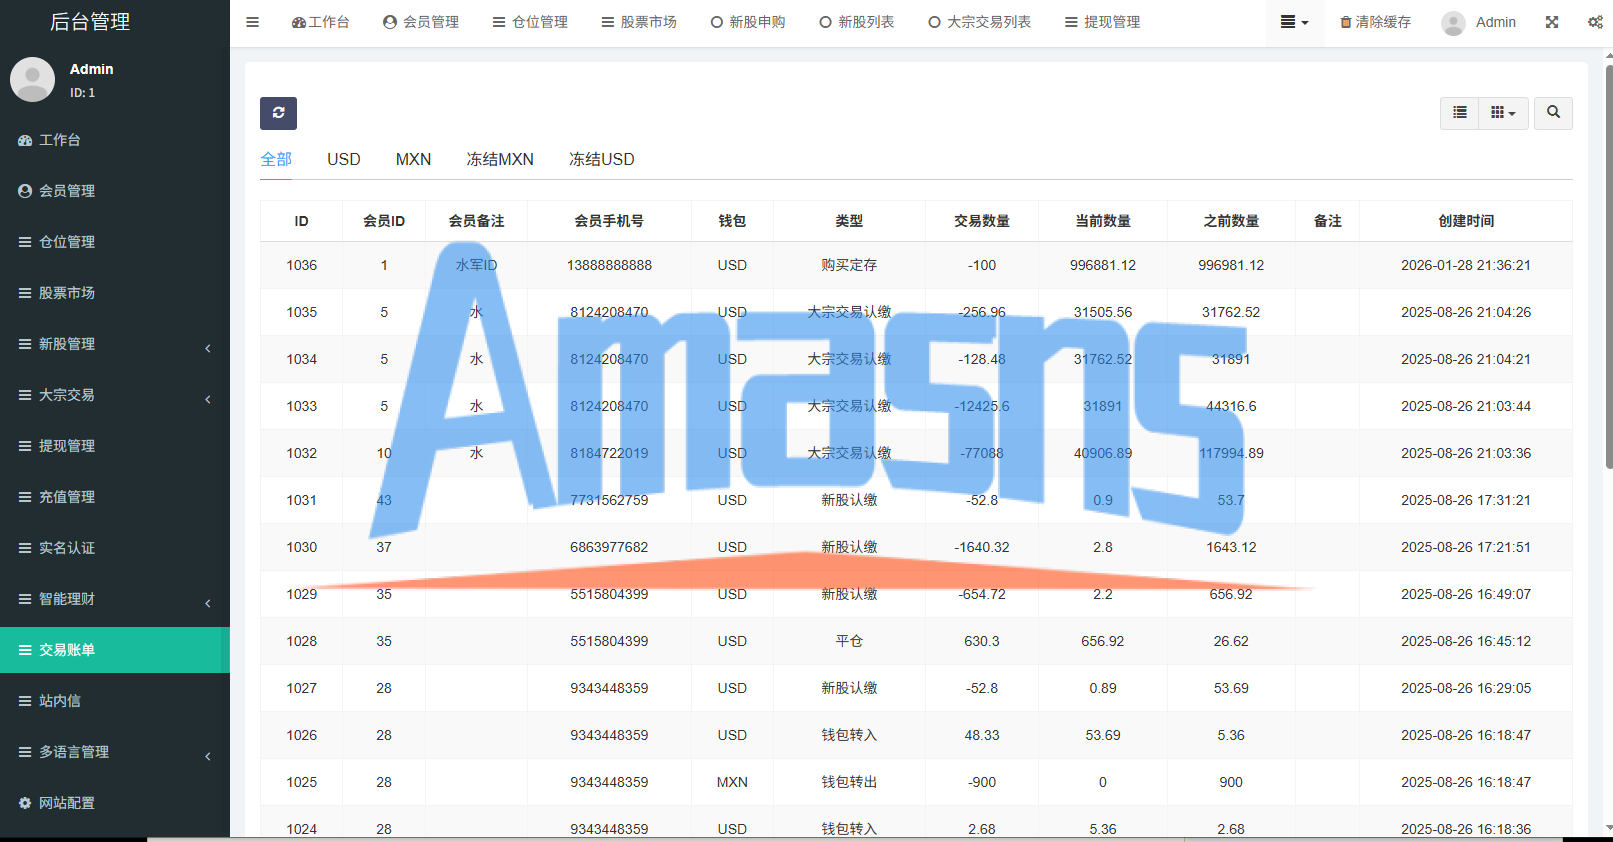The height and width of the screenshot is (842, 1613).
Task: Open 股票市场 in the sidebar
Action: click(x=115, y=293)
